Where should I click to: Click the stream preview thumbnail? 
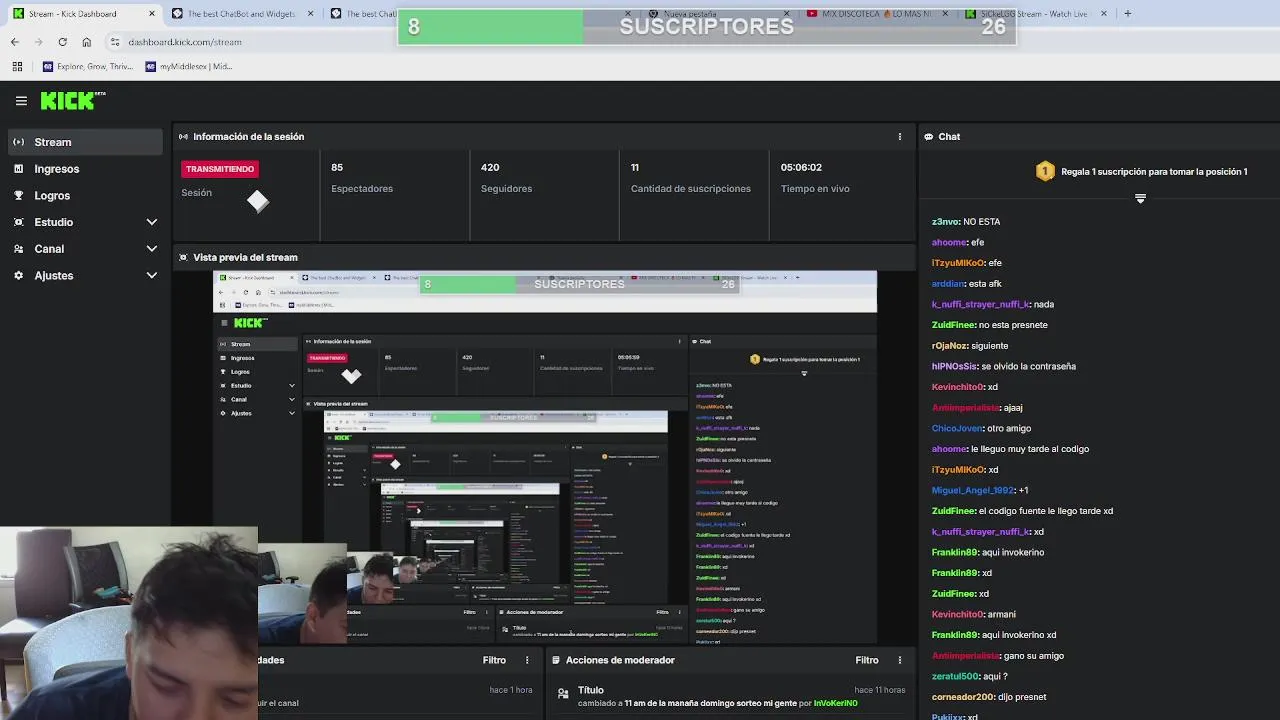(545, 457)
